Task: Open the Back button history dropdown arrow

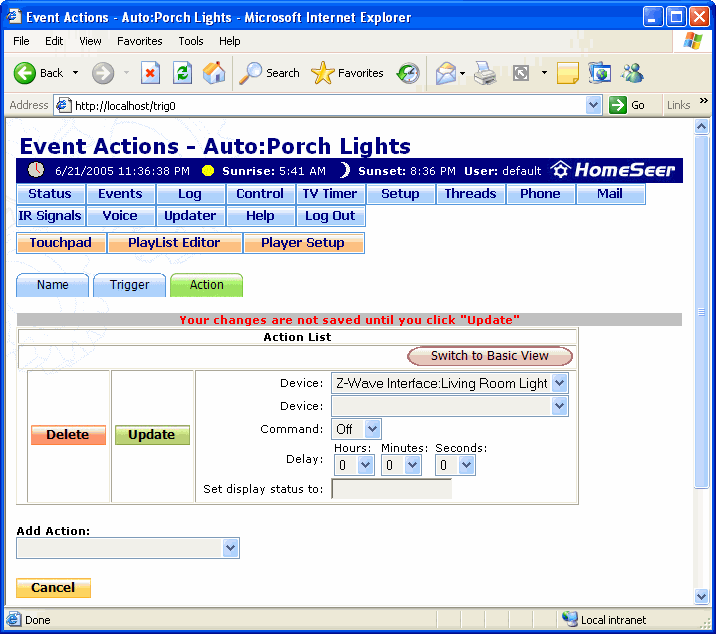Action: [75, 73]
